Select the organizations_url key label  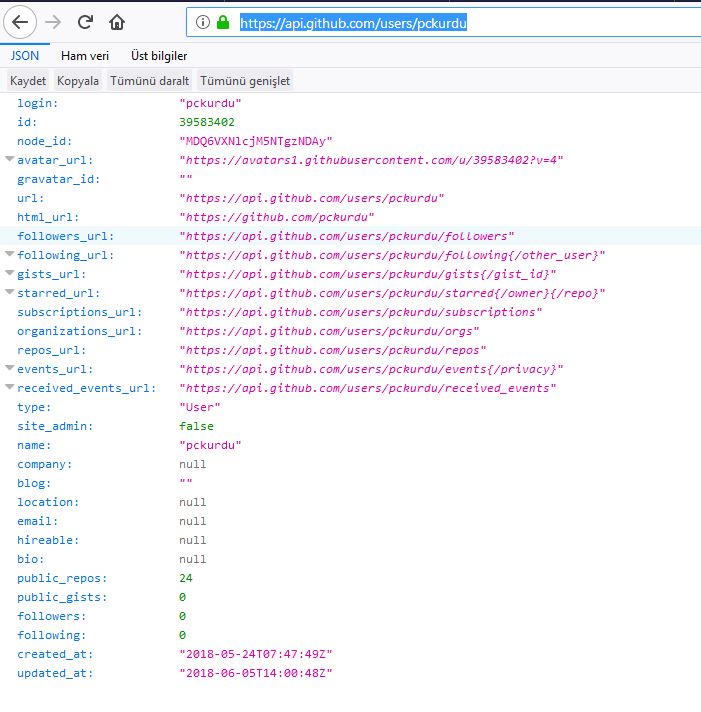click(79, 331)
